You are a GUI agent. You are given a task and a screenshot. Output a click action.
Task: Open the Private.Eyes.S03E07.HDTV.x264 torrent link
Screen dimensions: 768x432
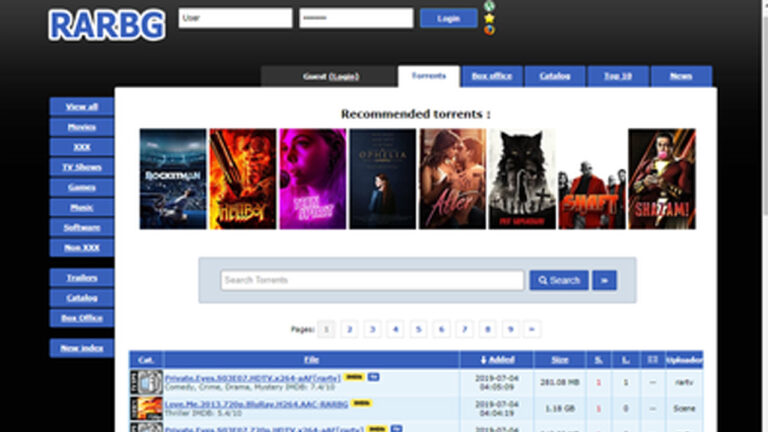[253, 378]
